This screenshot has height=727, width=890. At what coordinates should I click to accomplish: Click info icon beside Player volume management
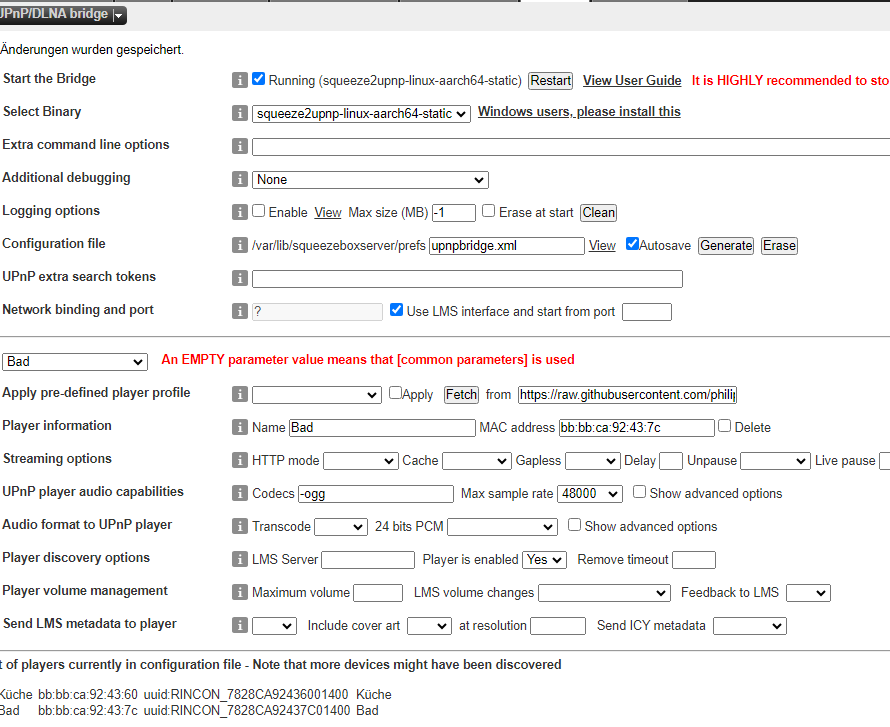[240, 591]
